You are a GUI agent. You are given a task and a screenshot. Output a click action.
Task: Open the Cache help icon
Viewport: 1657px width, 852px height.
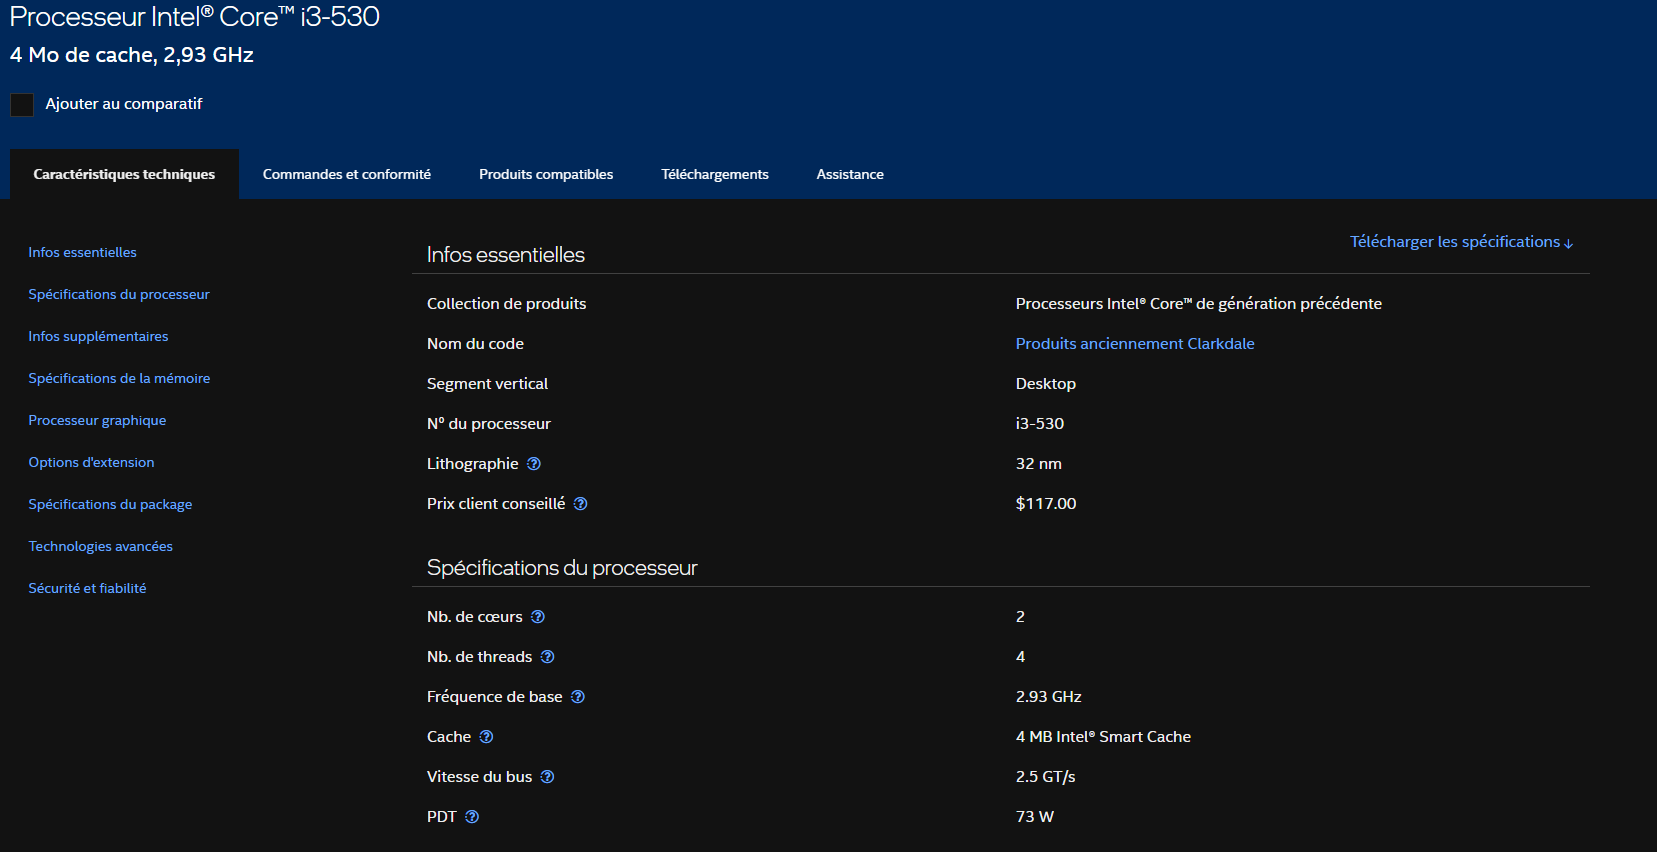point(486,737)
